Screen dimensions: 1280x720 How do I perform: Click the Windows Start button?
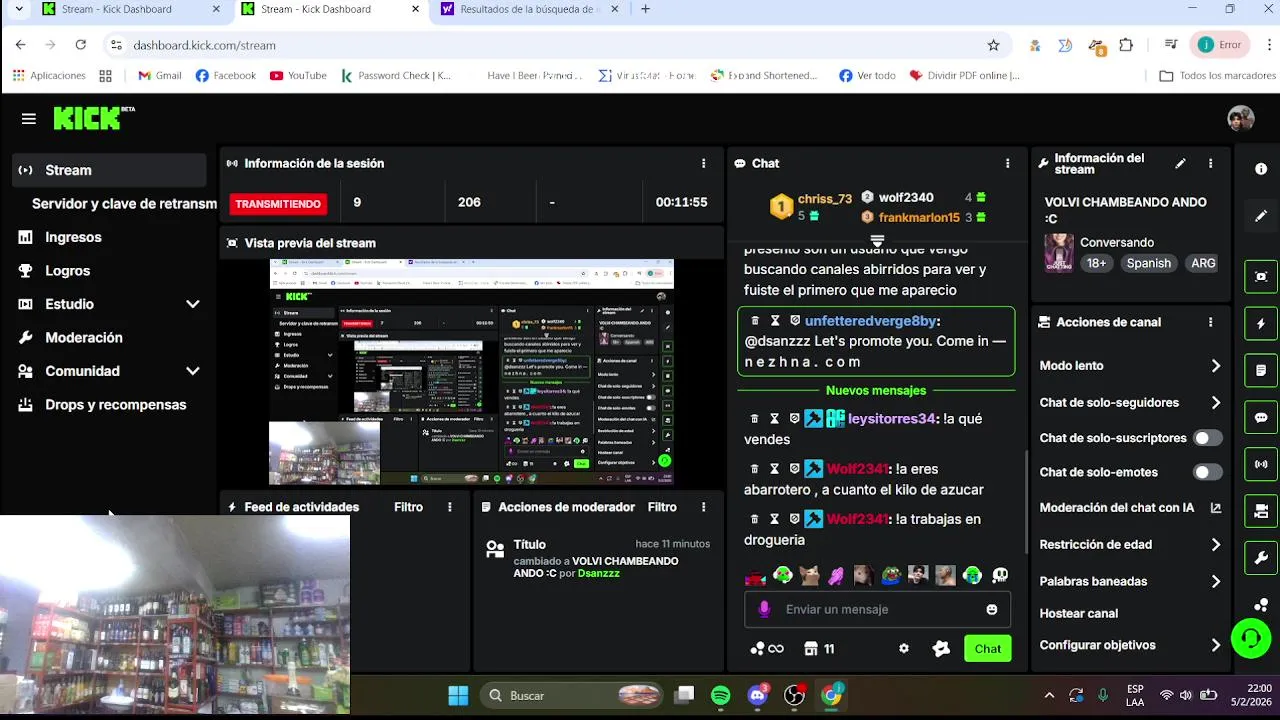(458, 695)
